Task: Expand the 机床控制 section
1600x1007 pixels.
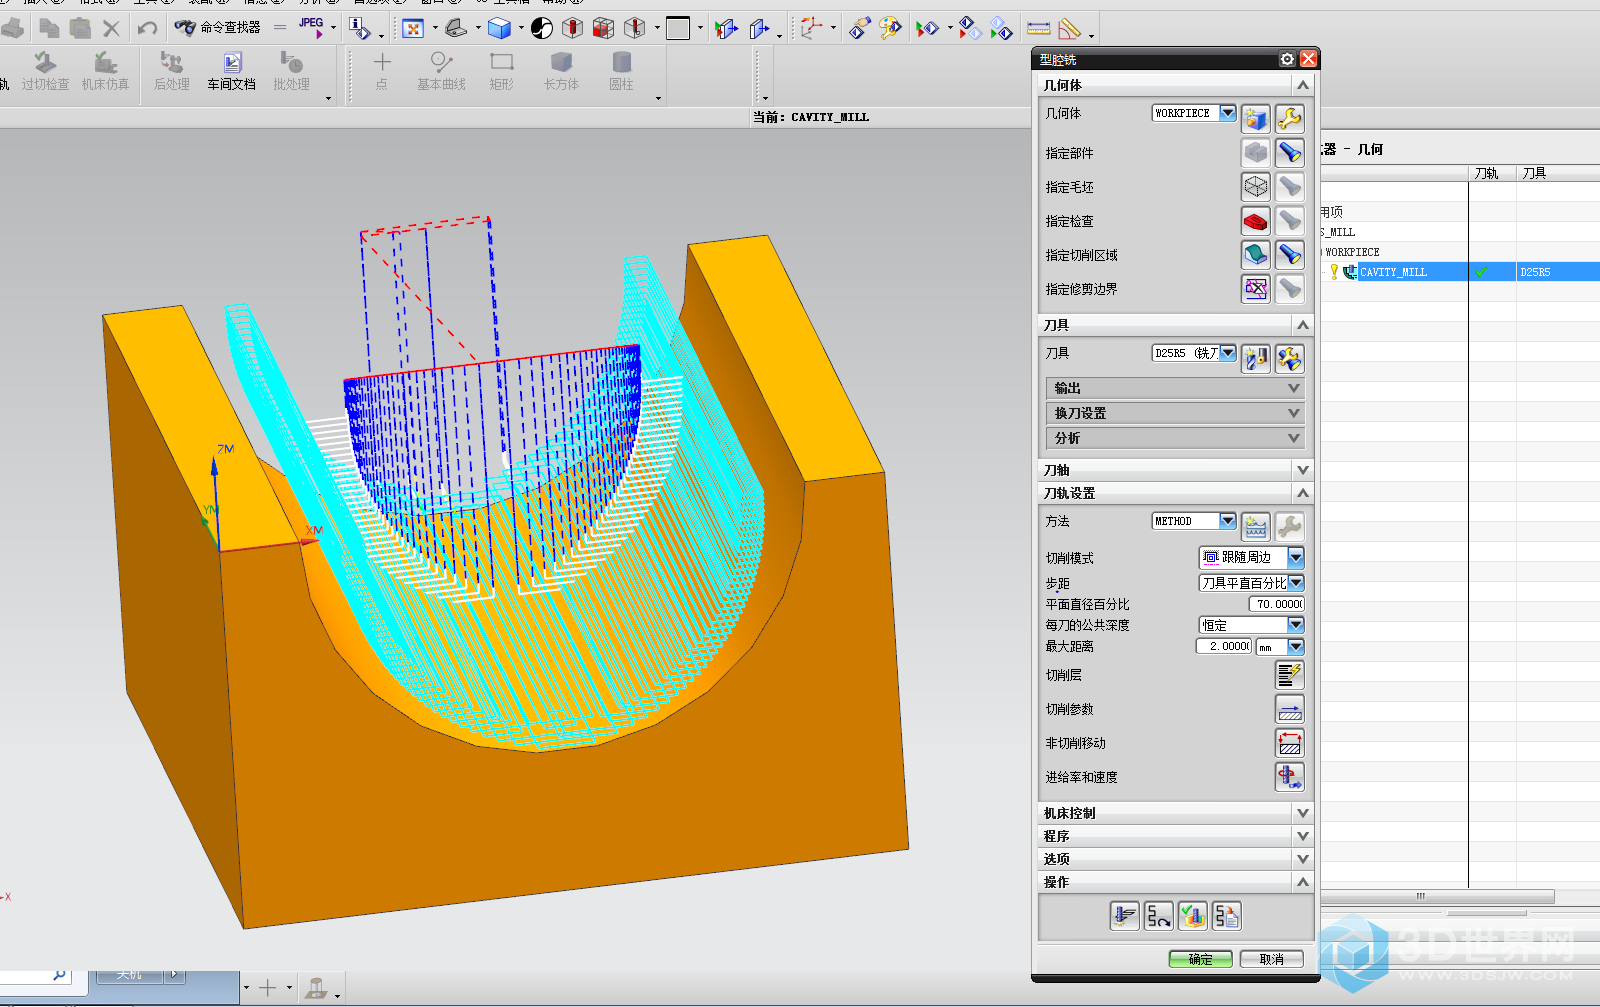Action: [x=1175, y=813]
